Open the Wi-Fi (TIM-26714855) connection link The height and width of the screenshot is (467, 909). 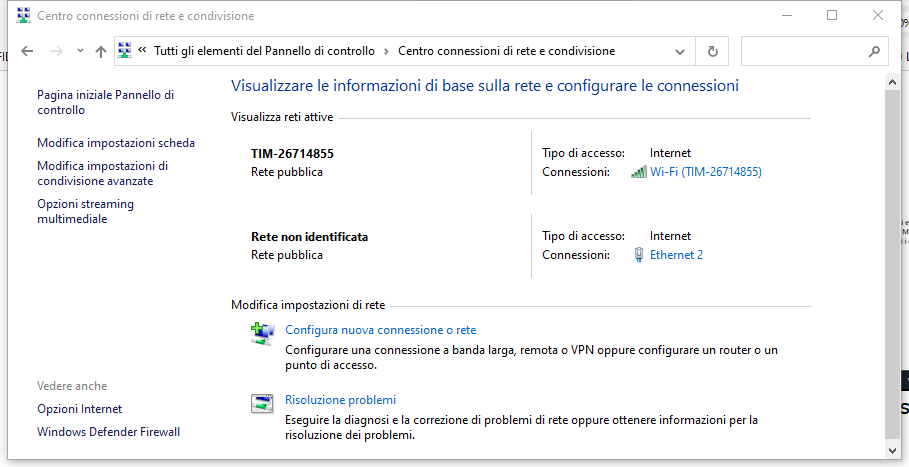[706, 172]
